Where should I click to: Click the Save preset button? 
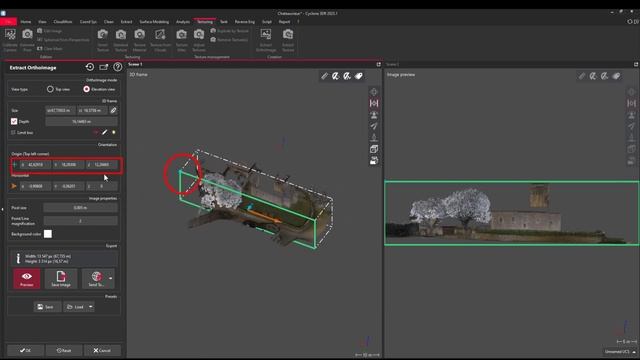click(47, 307)
